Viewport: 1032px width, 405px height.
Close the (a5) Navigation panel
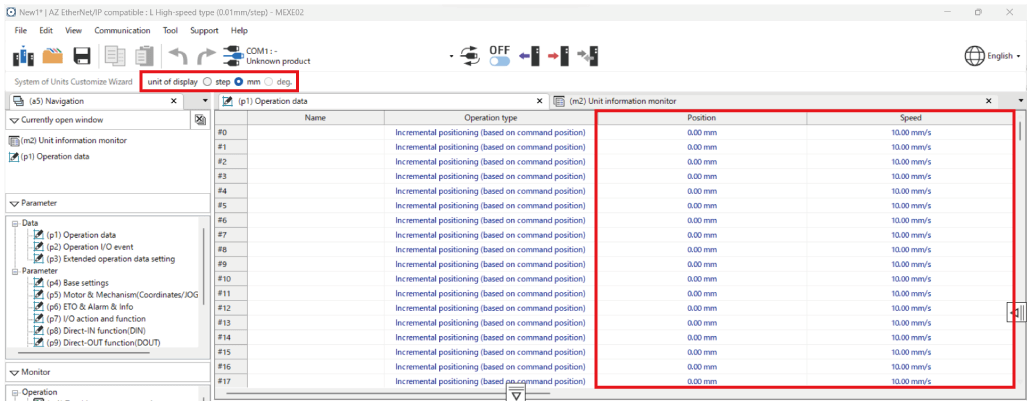tap(174, 101)
